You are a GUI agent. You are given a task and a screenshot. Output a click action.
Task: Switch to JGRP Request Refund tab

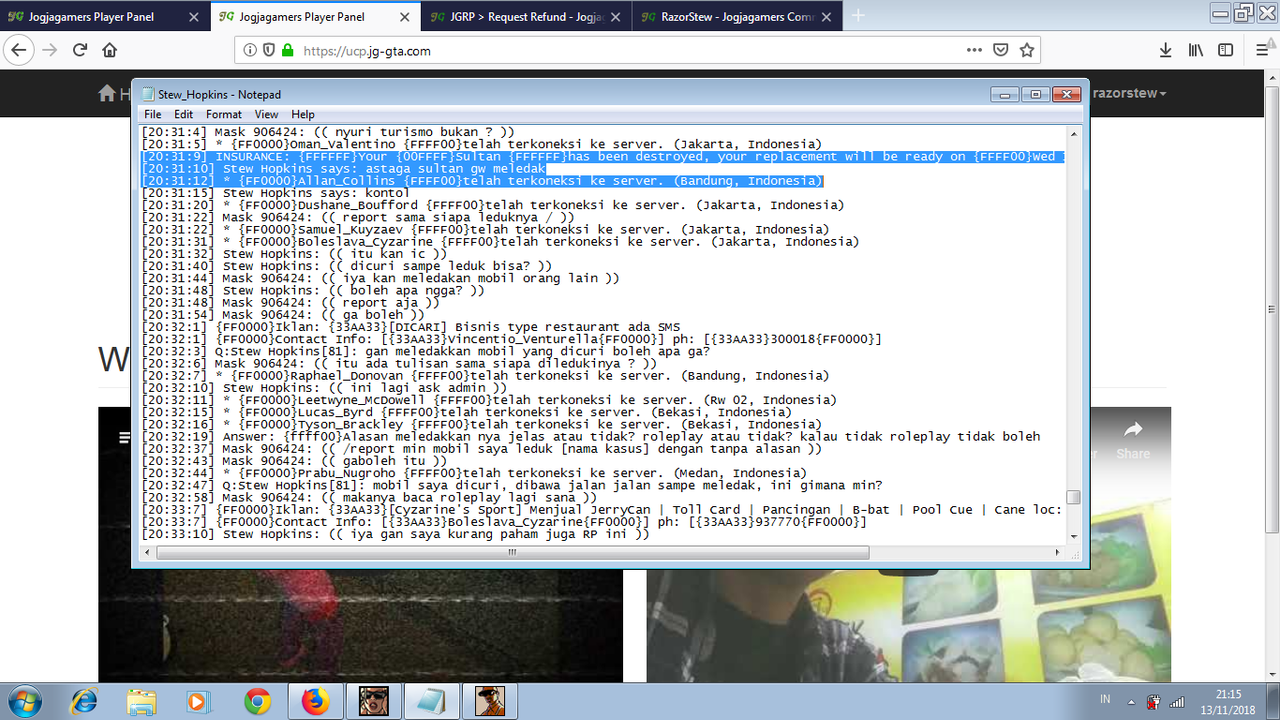(526, 16)
